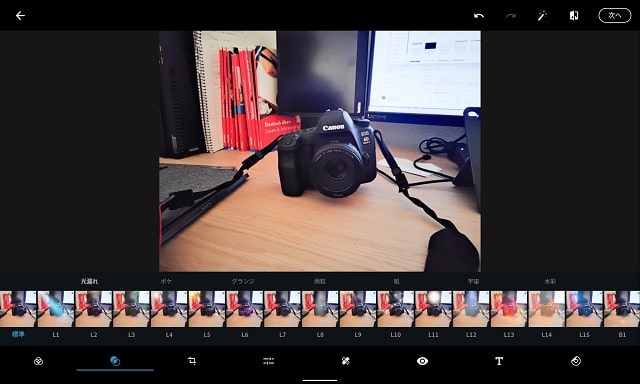Apply the L2 light leak overlay

(93, 309)
